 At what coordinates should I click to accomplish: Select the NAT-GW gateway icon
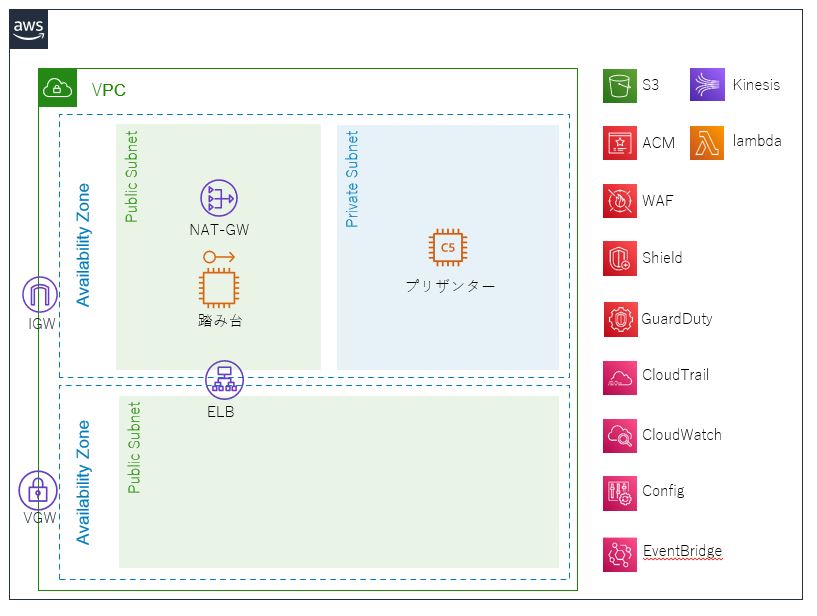(x=219, y=198)
